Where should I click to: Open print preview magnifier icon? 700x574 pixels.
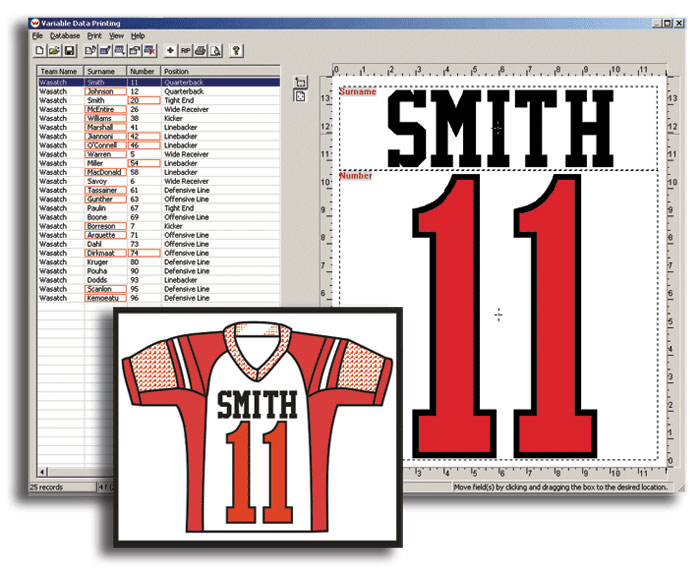[x=216, y=50]
